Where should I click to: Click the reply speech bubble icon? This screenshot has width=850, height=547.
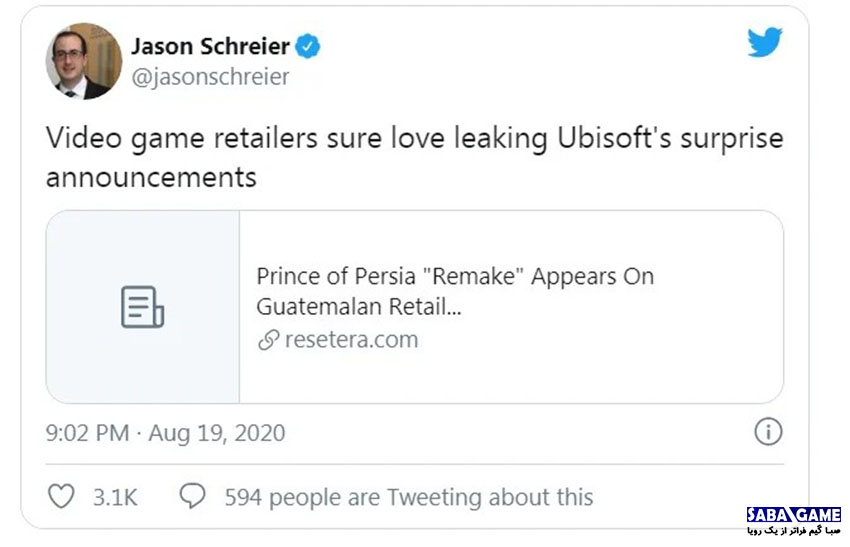(192, 495)
